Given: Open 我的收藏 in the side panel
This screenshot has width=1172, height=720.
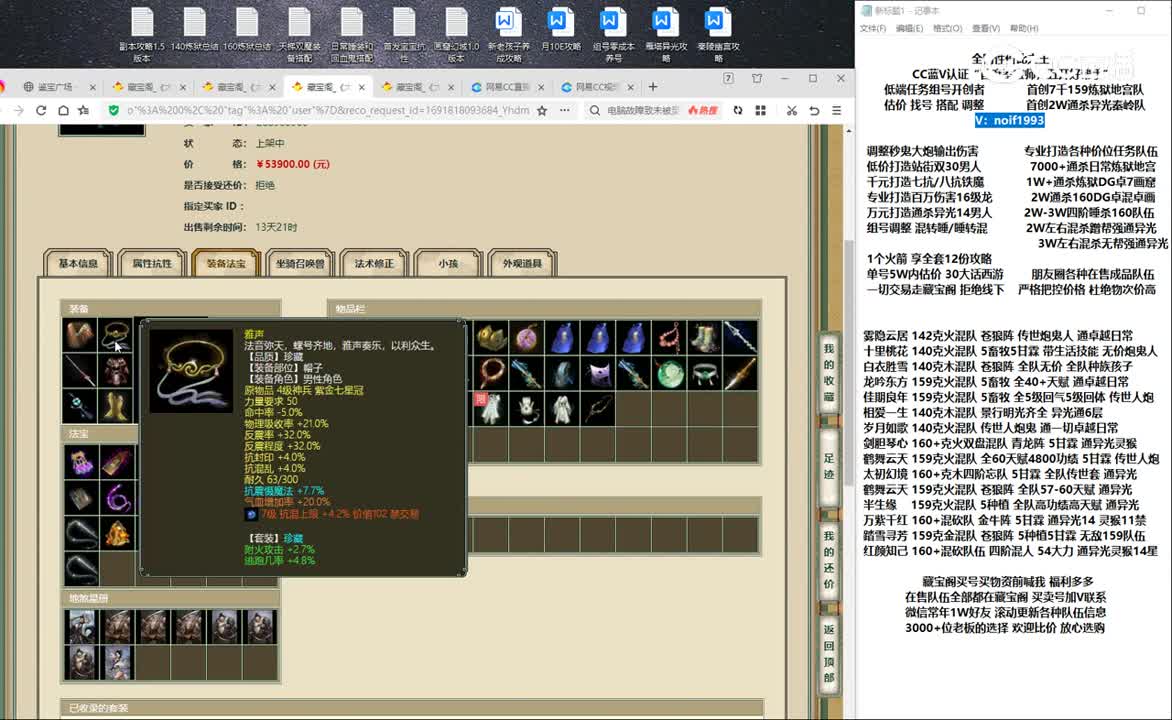Looking at the screenshot, I should pos(828,372).
